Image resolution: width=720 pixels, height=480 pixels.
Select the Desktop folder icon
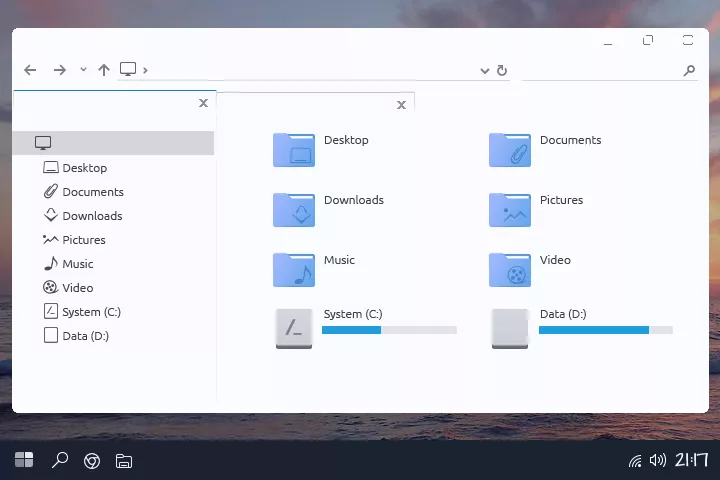tap(294, 150)
